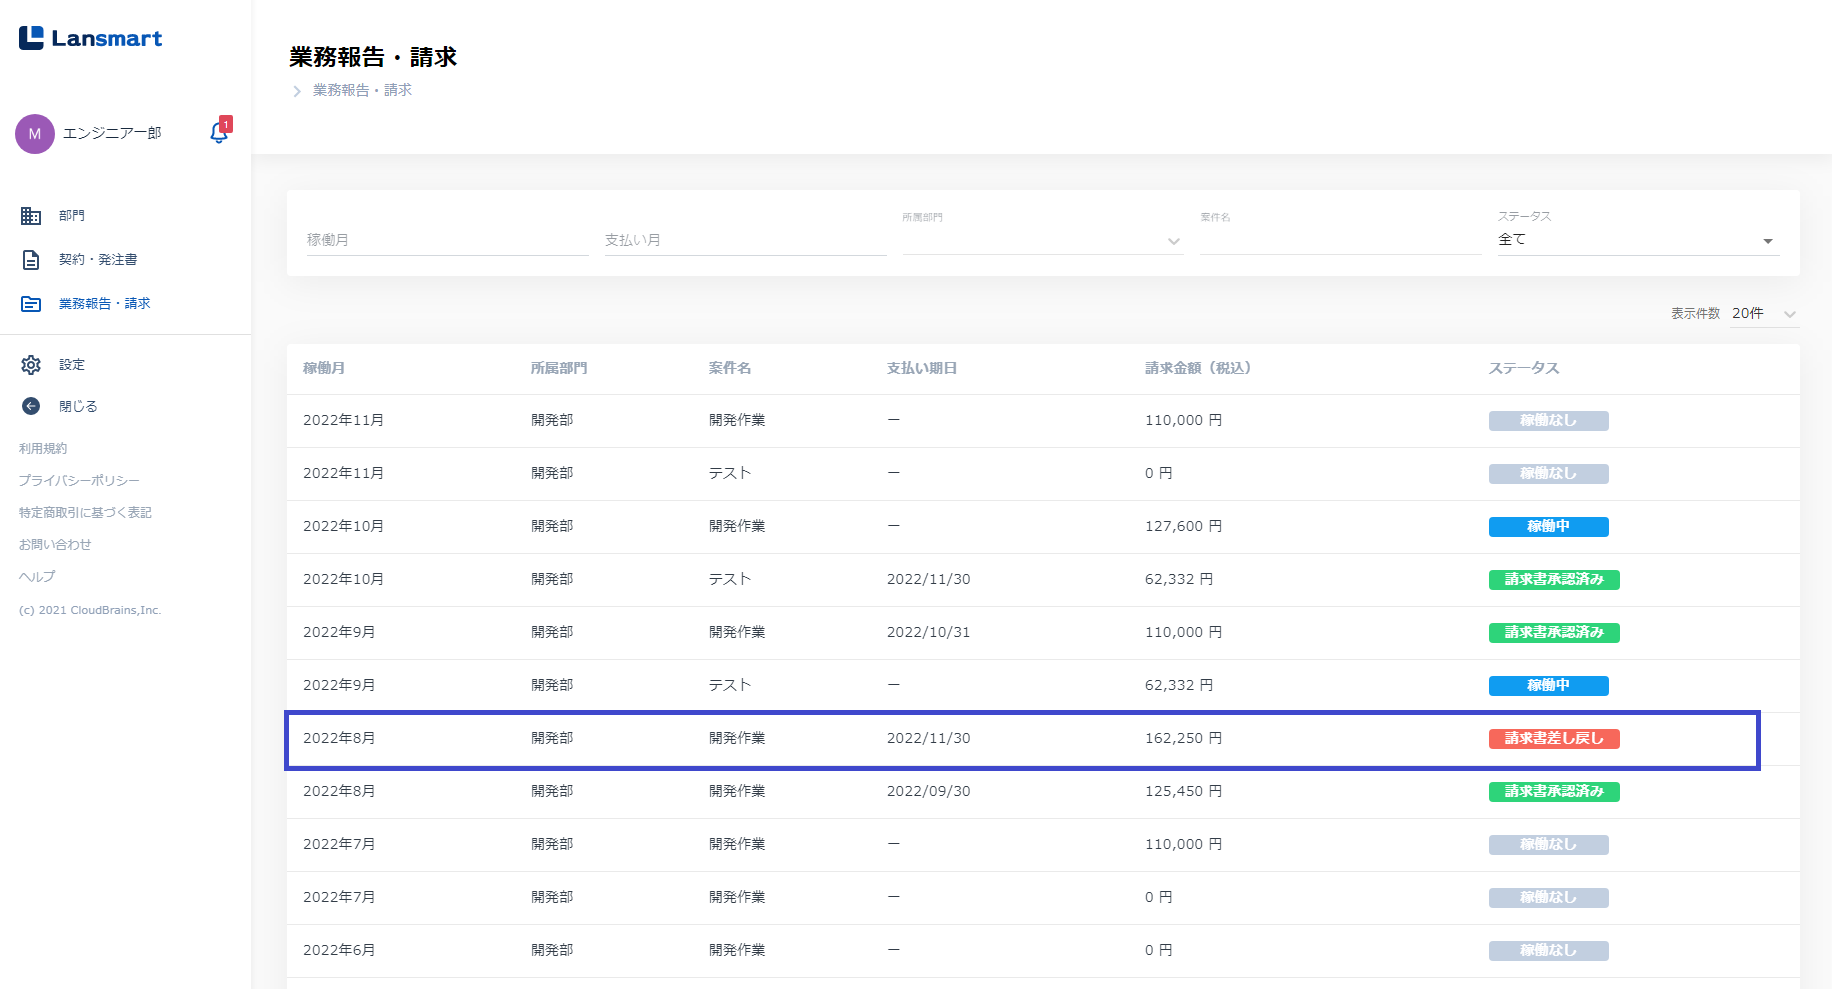
Task: Click the purple M user avatar
Action: click(x=35, y=134)
